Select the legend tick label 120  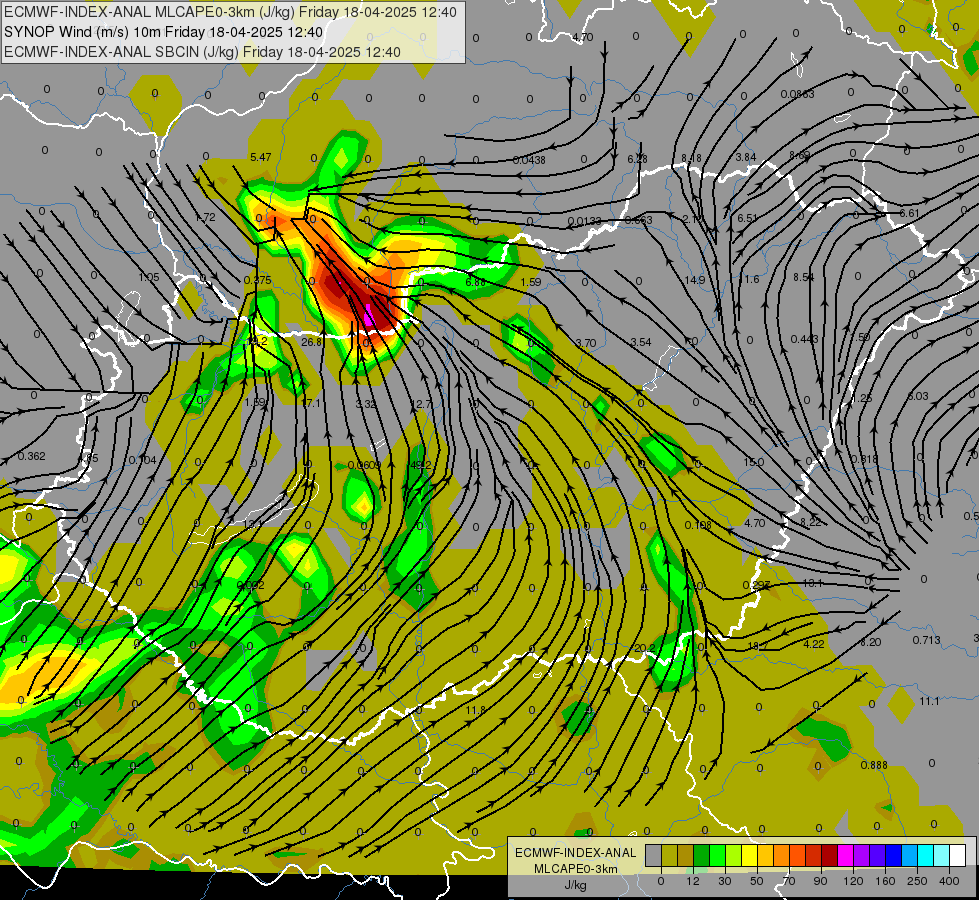pyautogui.click(x=853, y=881)
